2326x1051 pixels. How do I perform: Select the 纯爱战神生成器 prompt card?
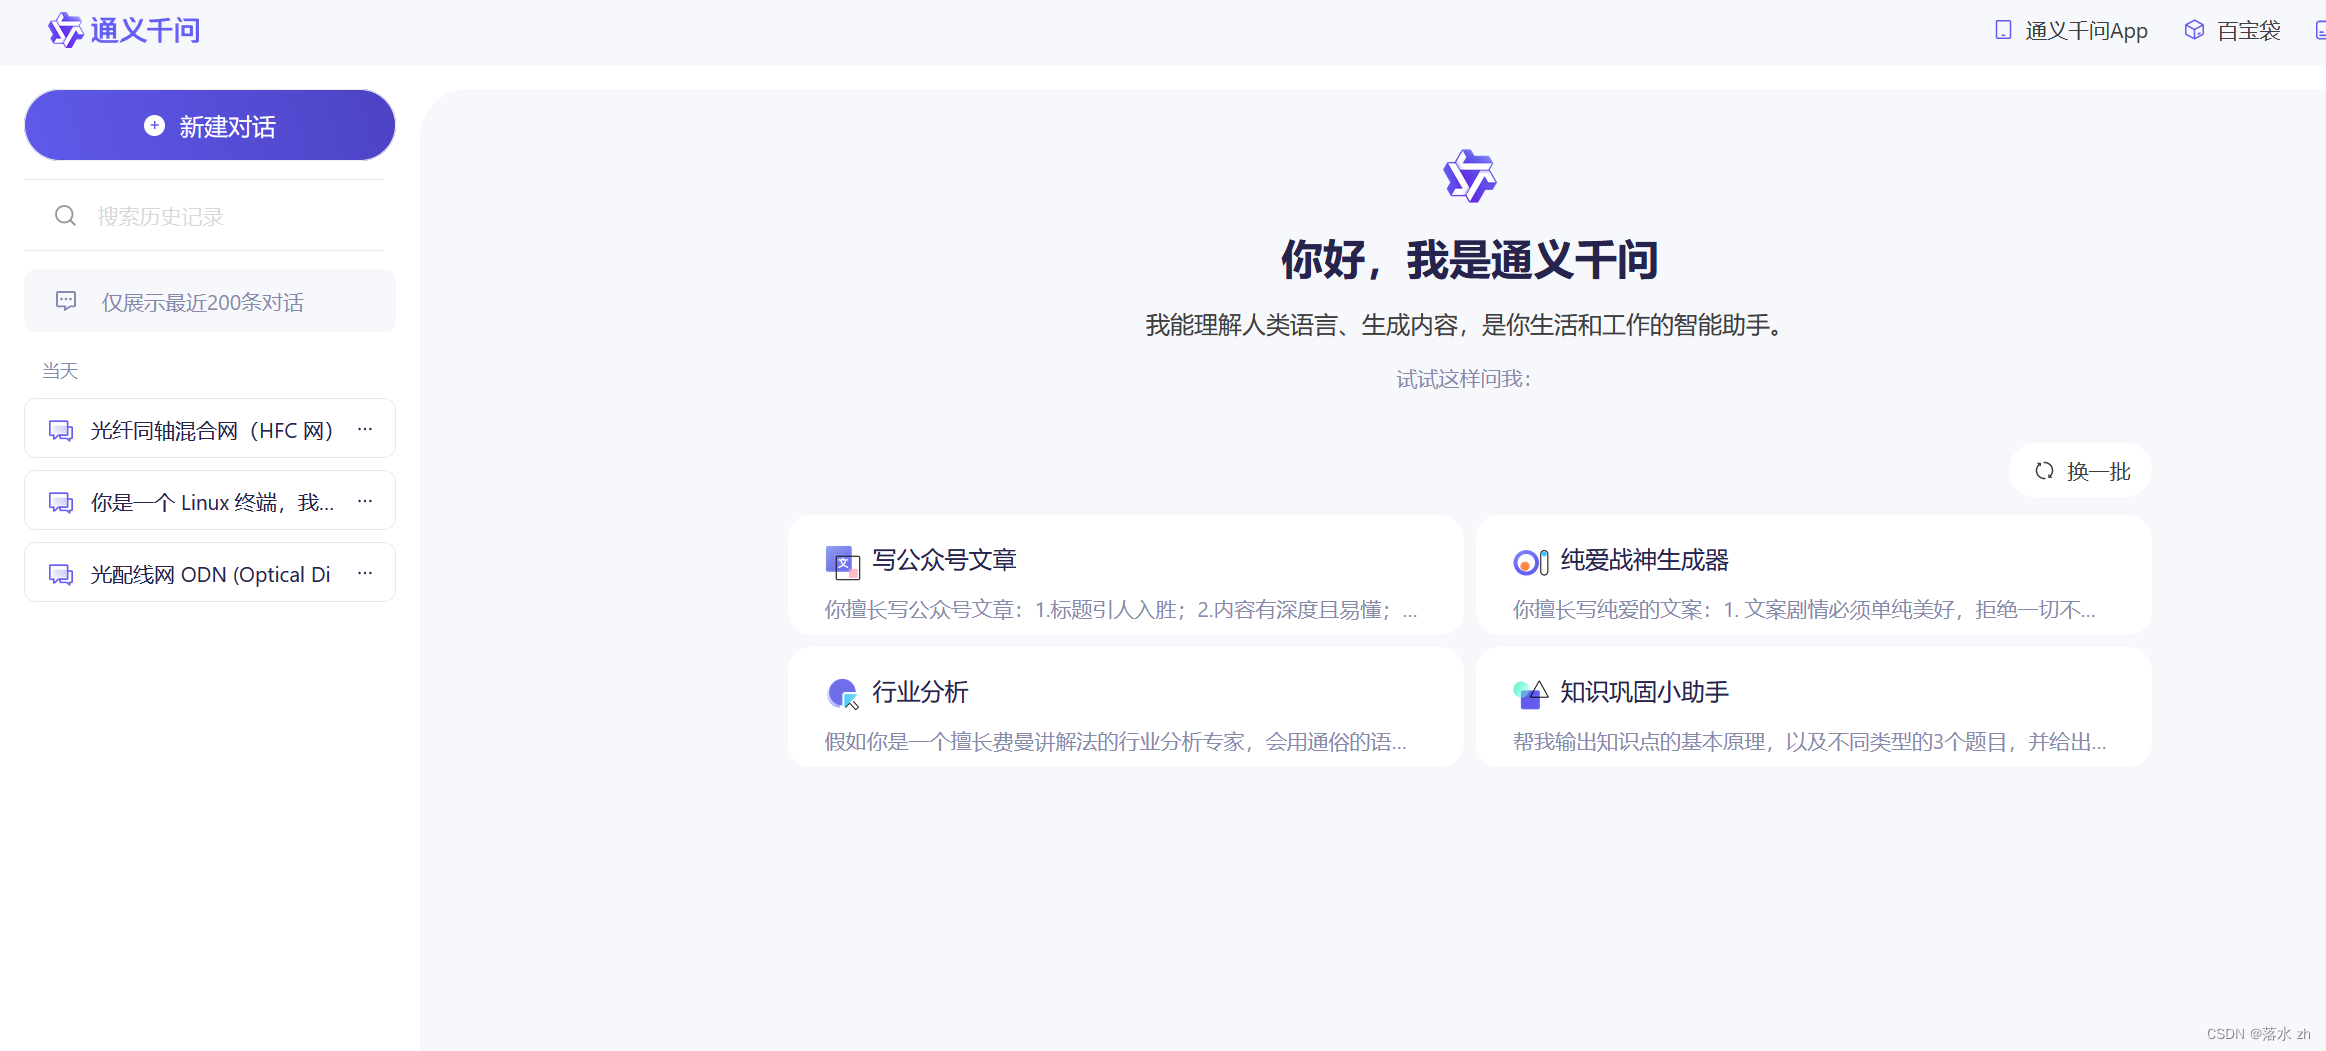tap(1813, 576)
